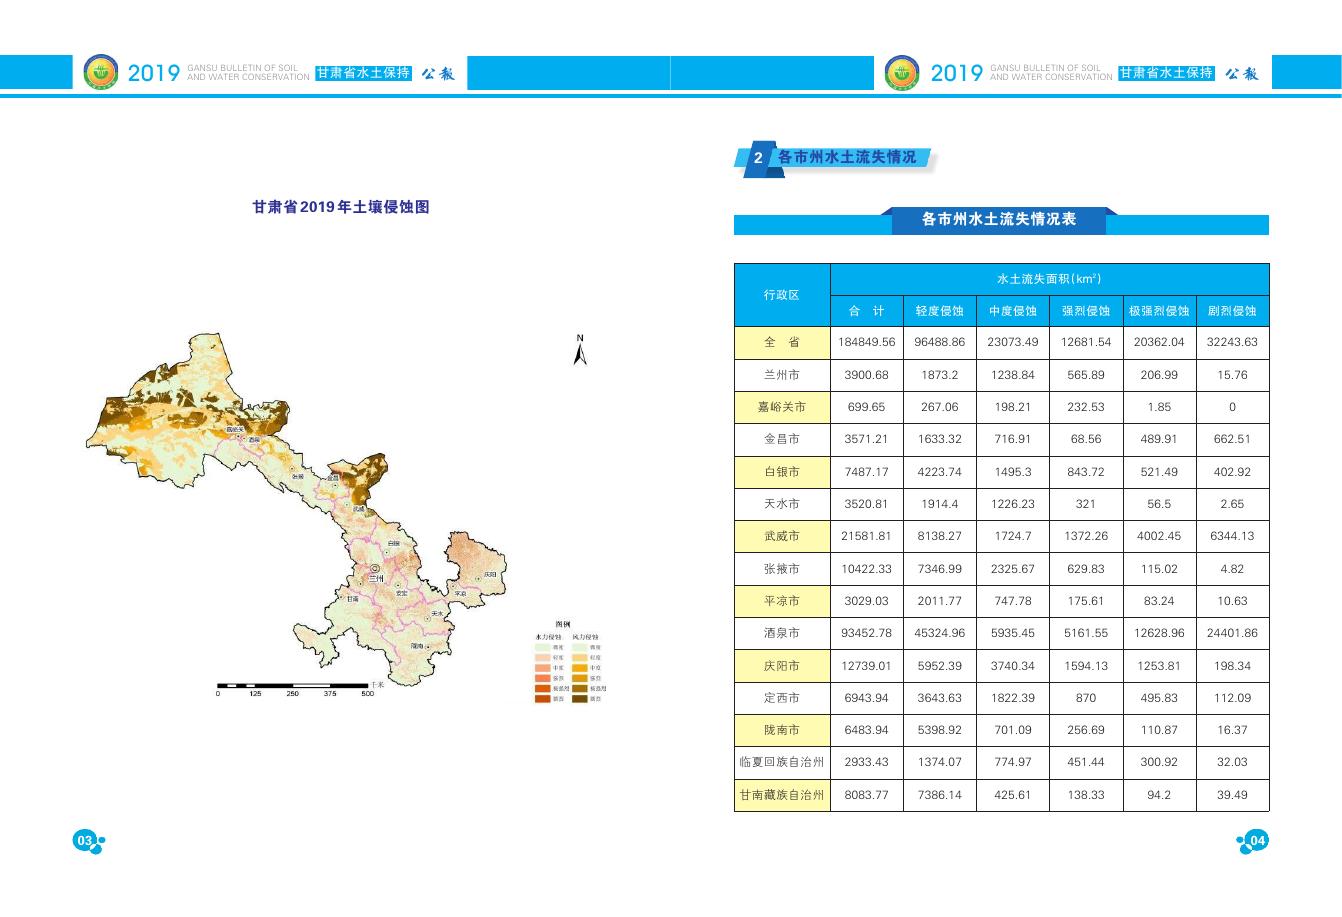Click the 870 cell in the 定西市 row
1342x917 pixels.
[x=1086, y=698]
